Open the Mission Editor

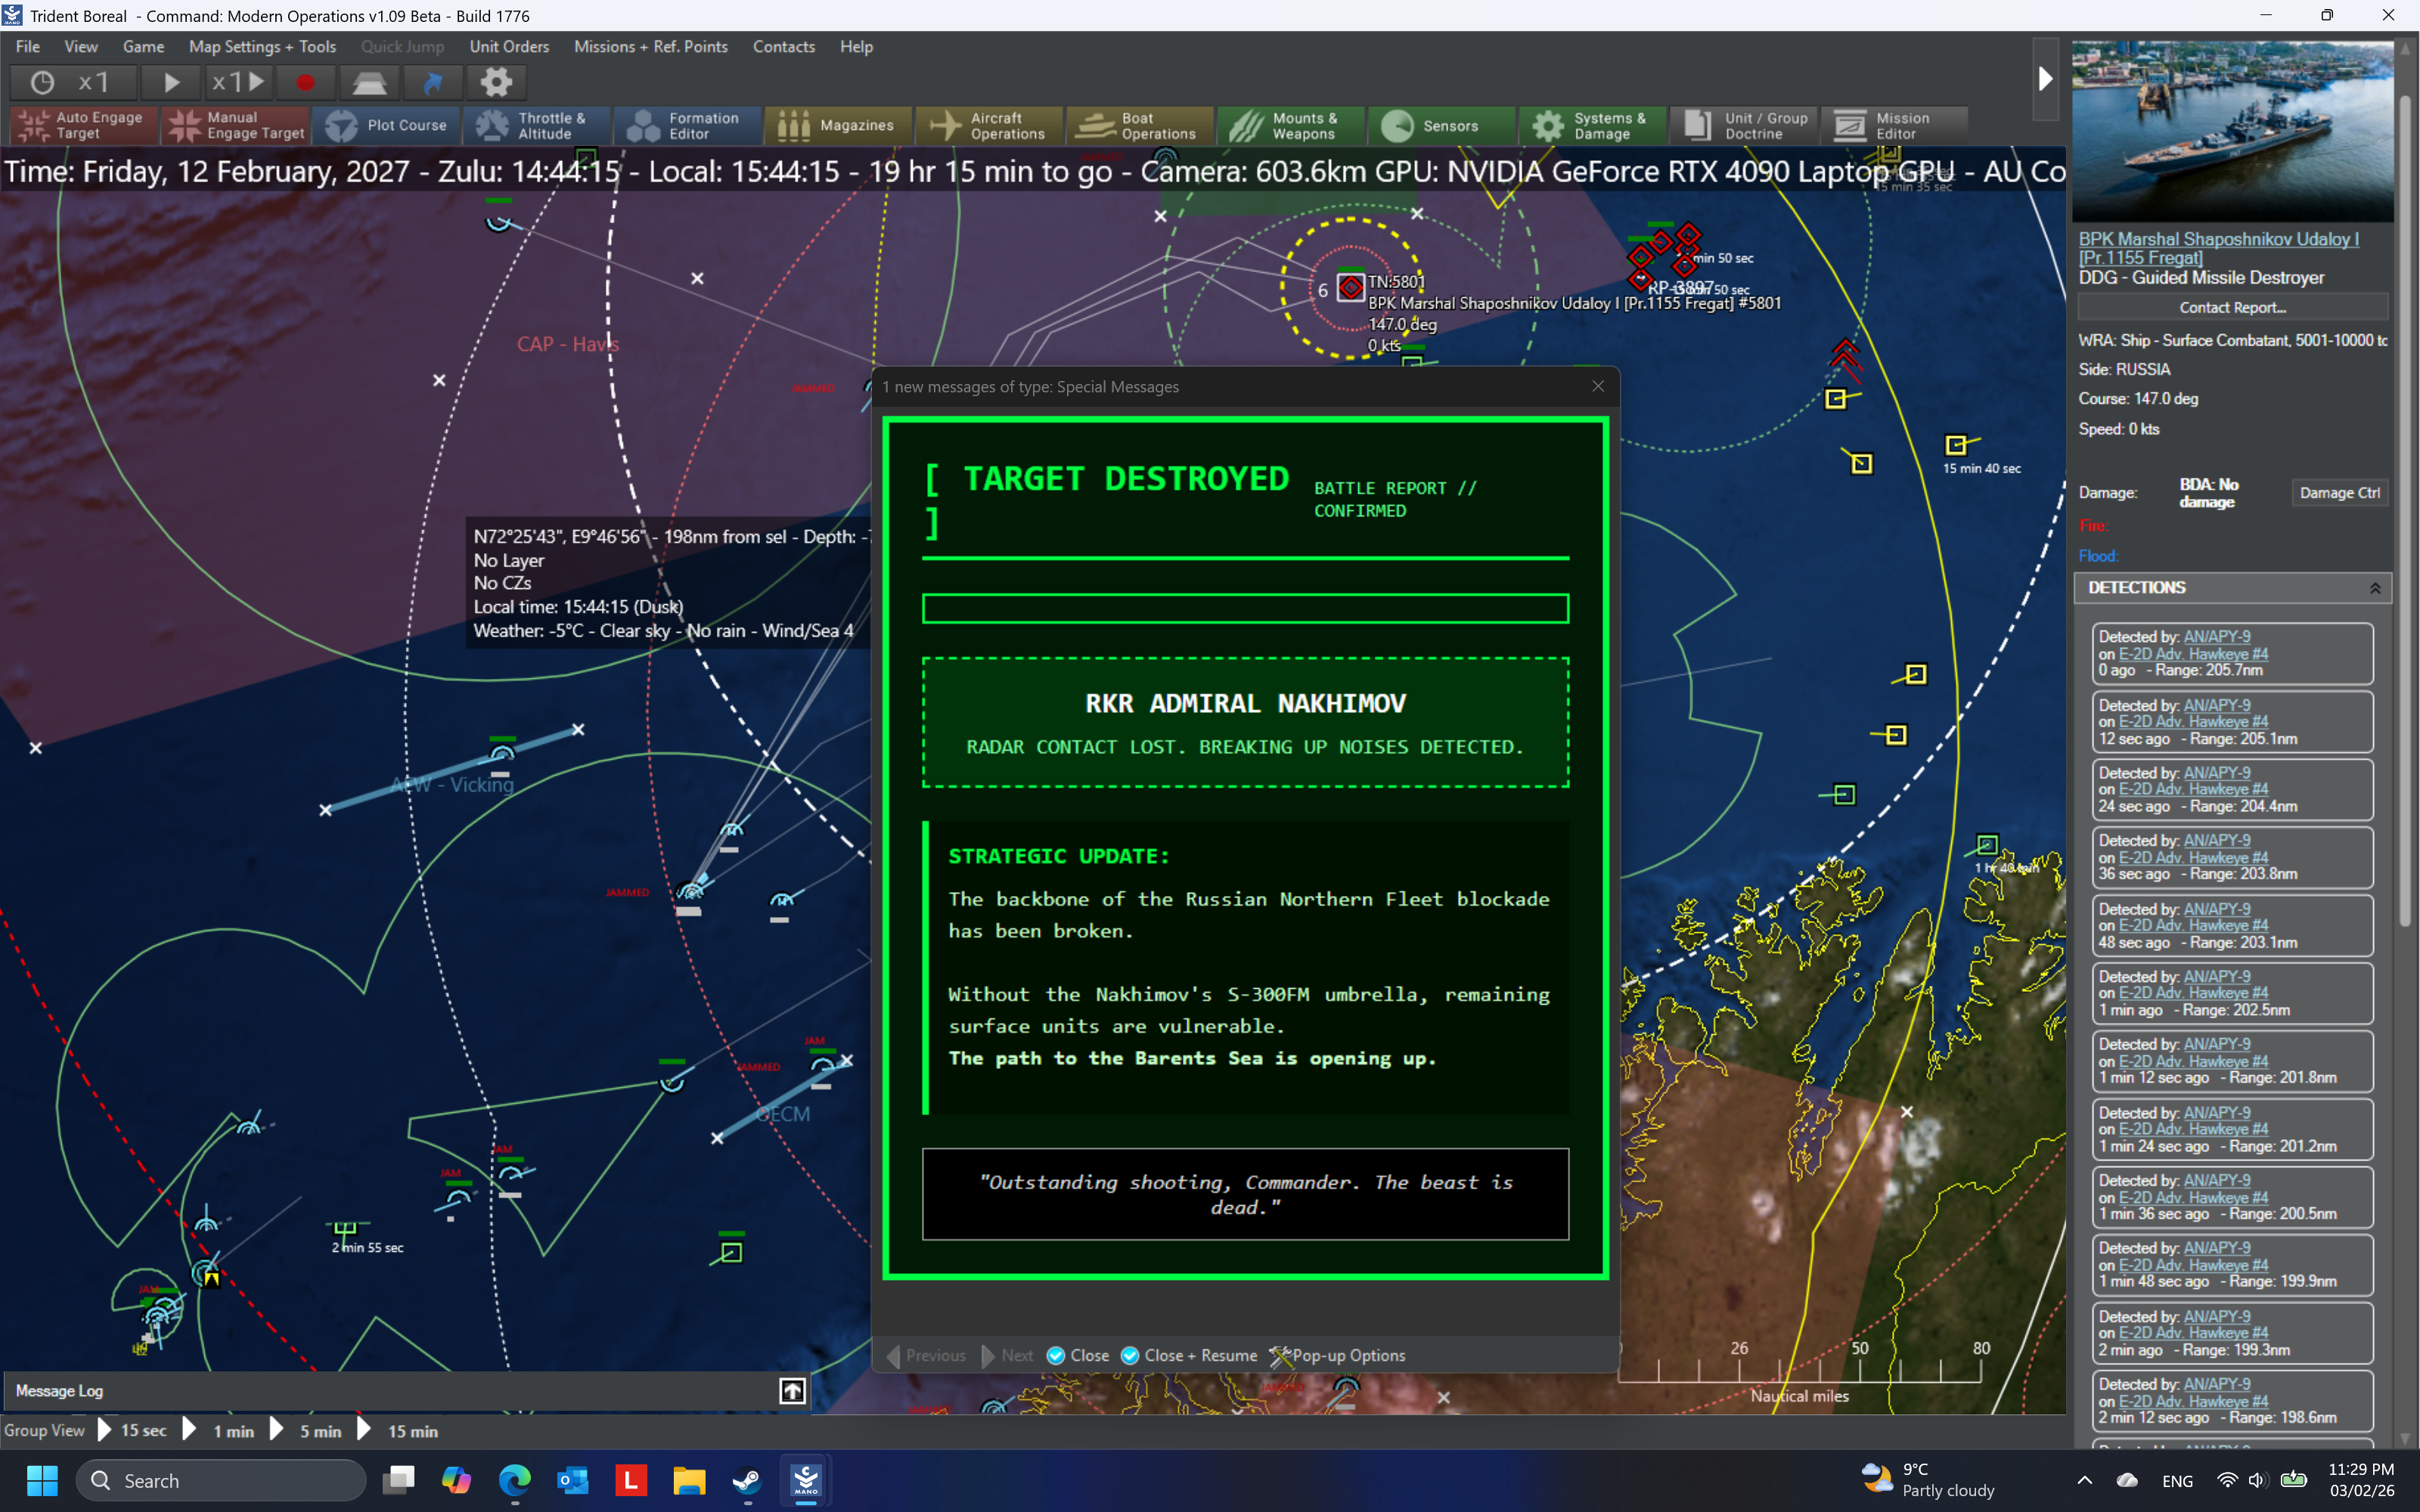coord(1893,125)
